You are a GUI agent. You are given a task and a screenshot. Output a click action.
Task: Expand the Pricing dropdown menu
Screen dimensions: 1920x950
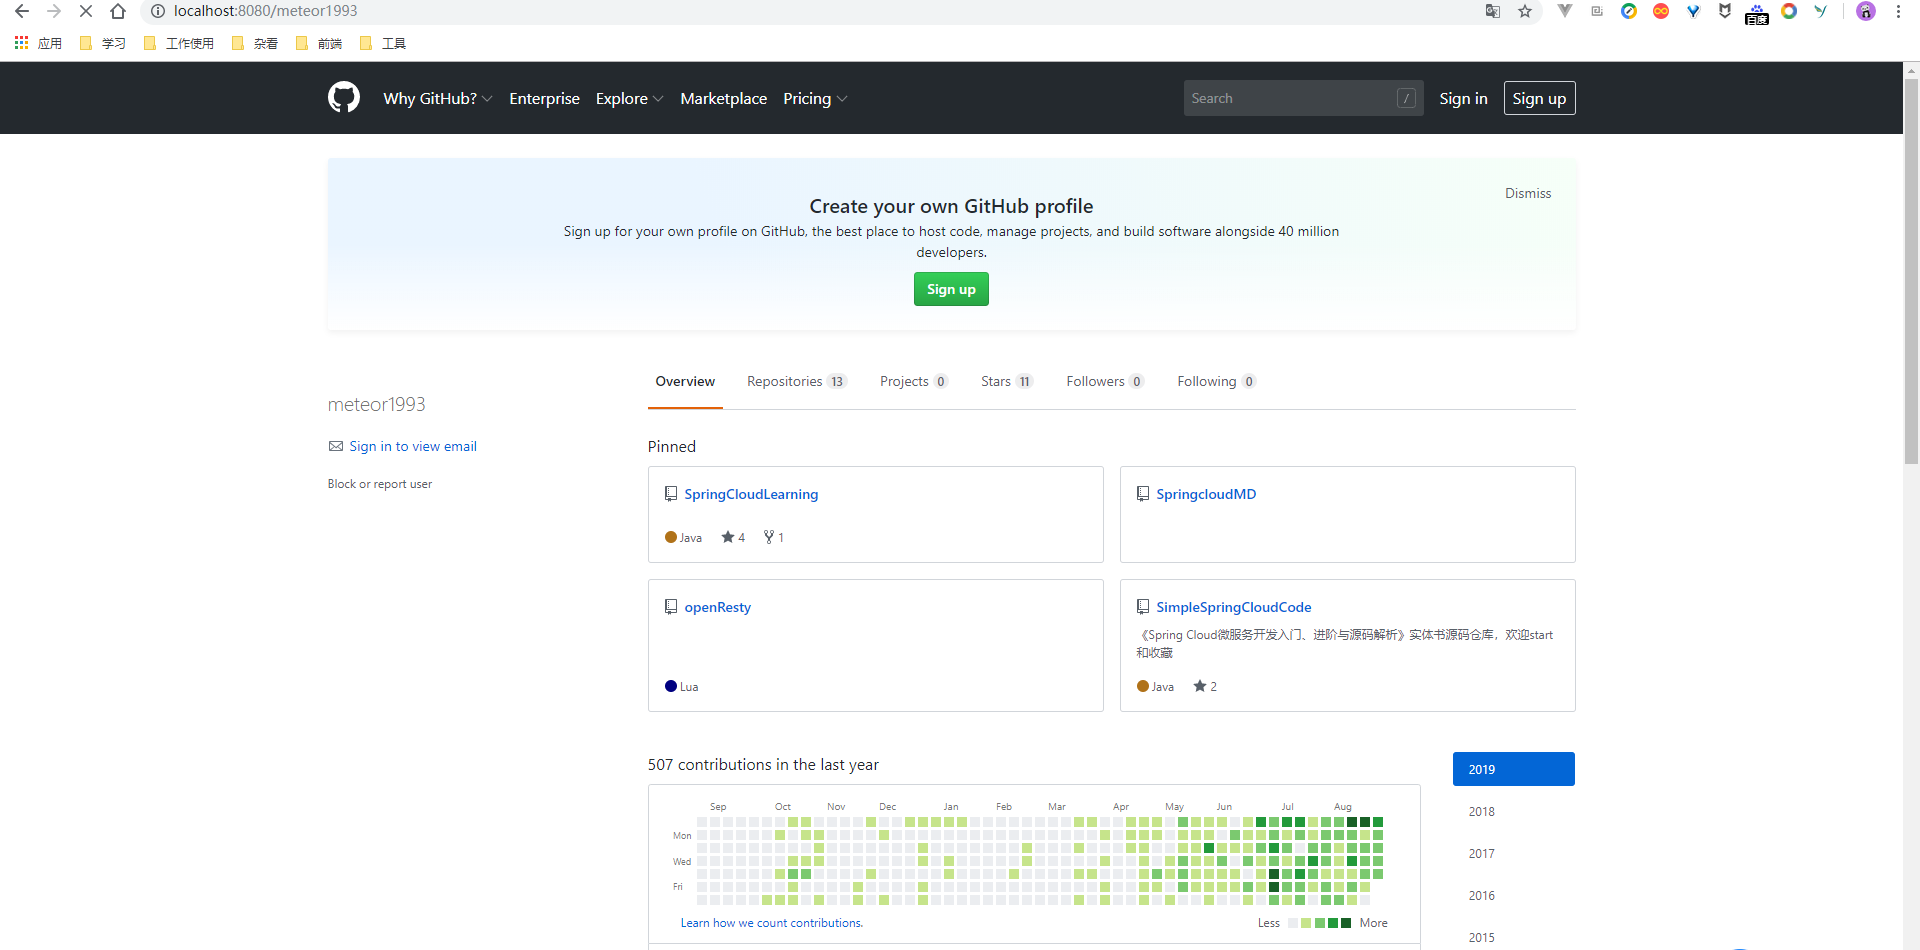tap(815, 98)
